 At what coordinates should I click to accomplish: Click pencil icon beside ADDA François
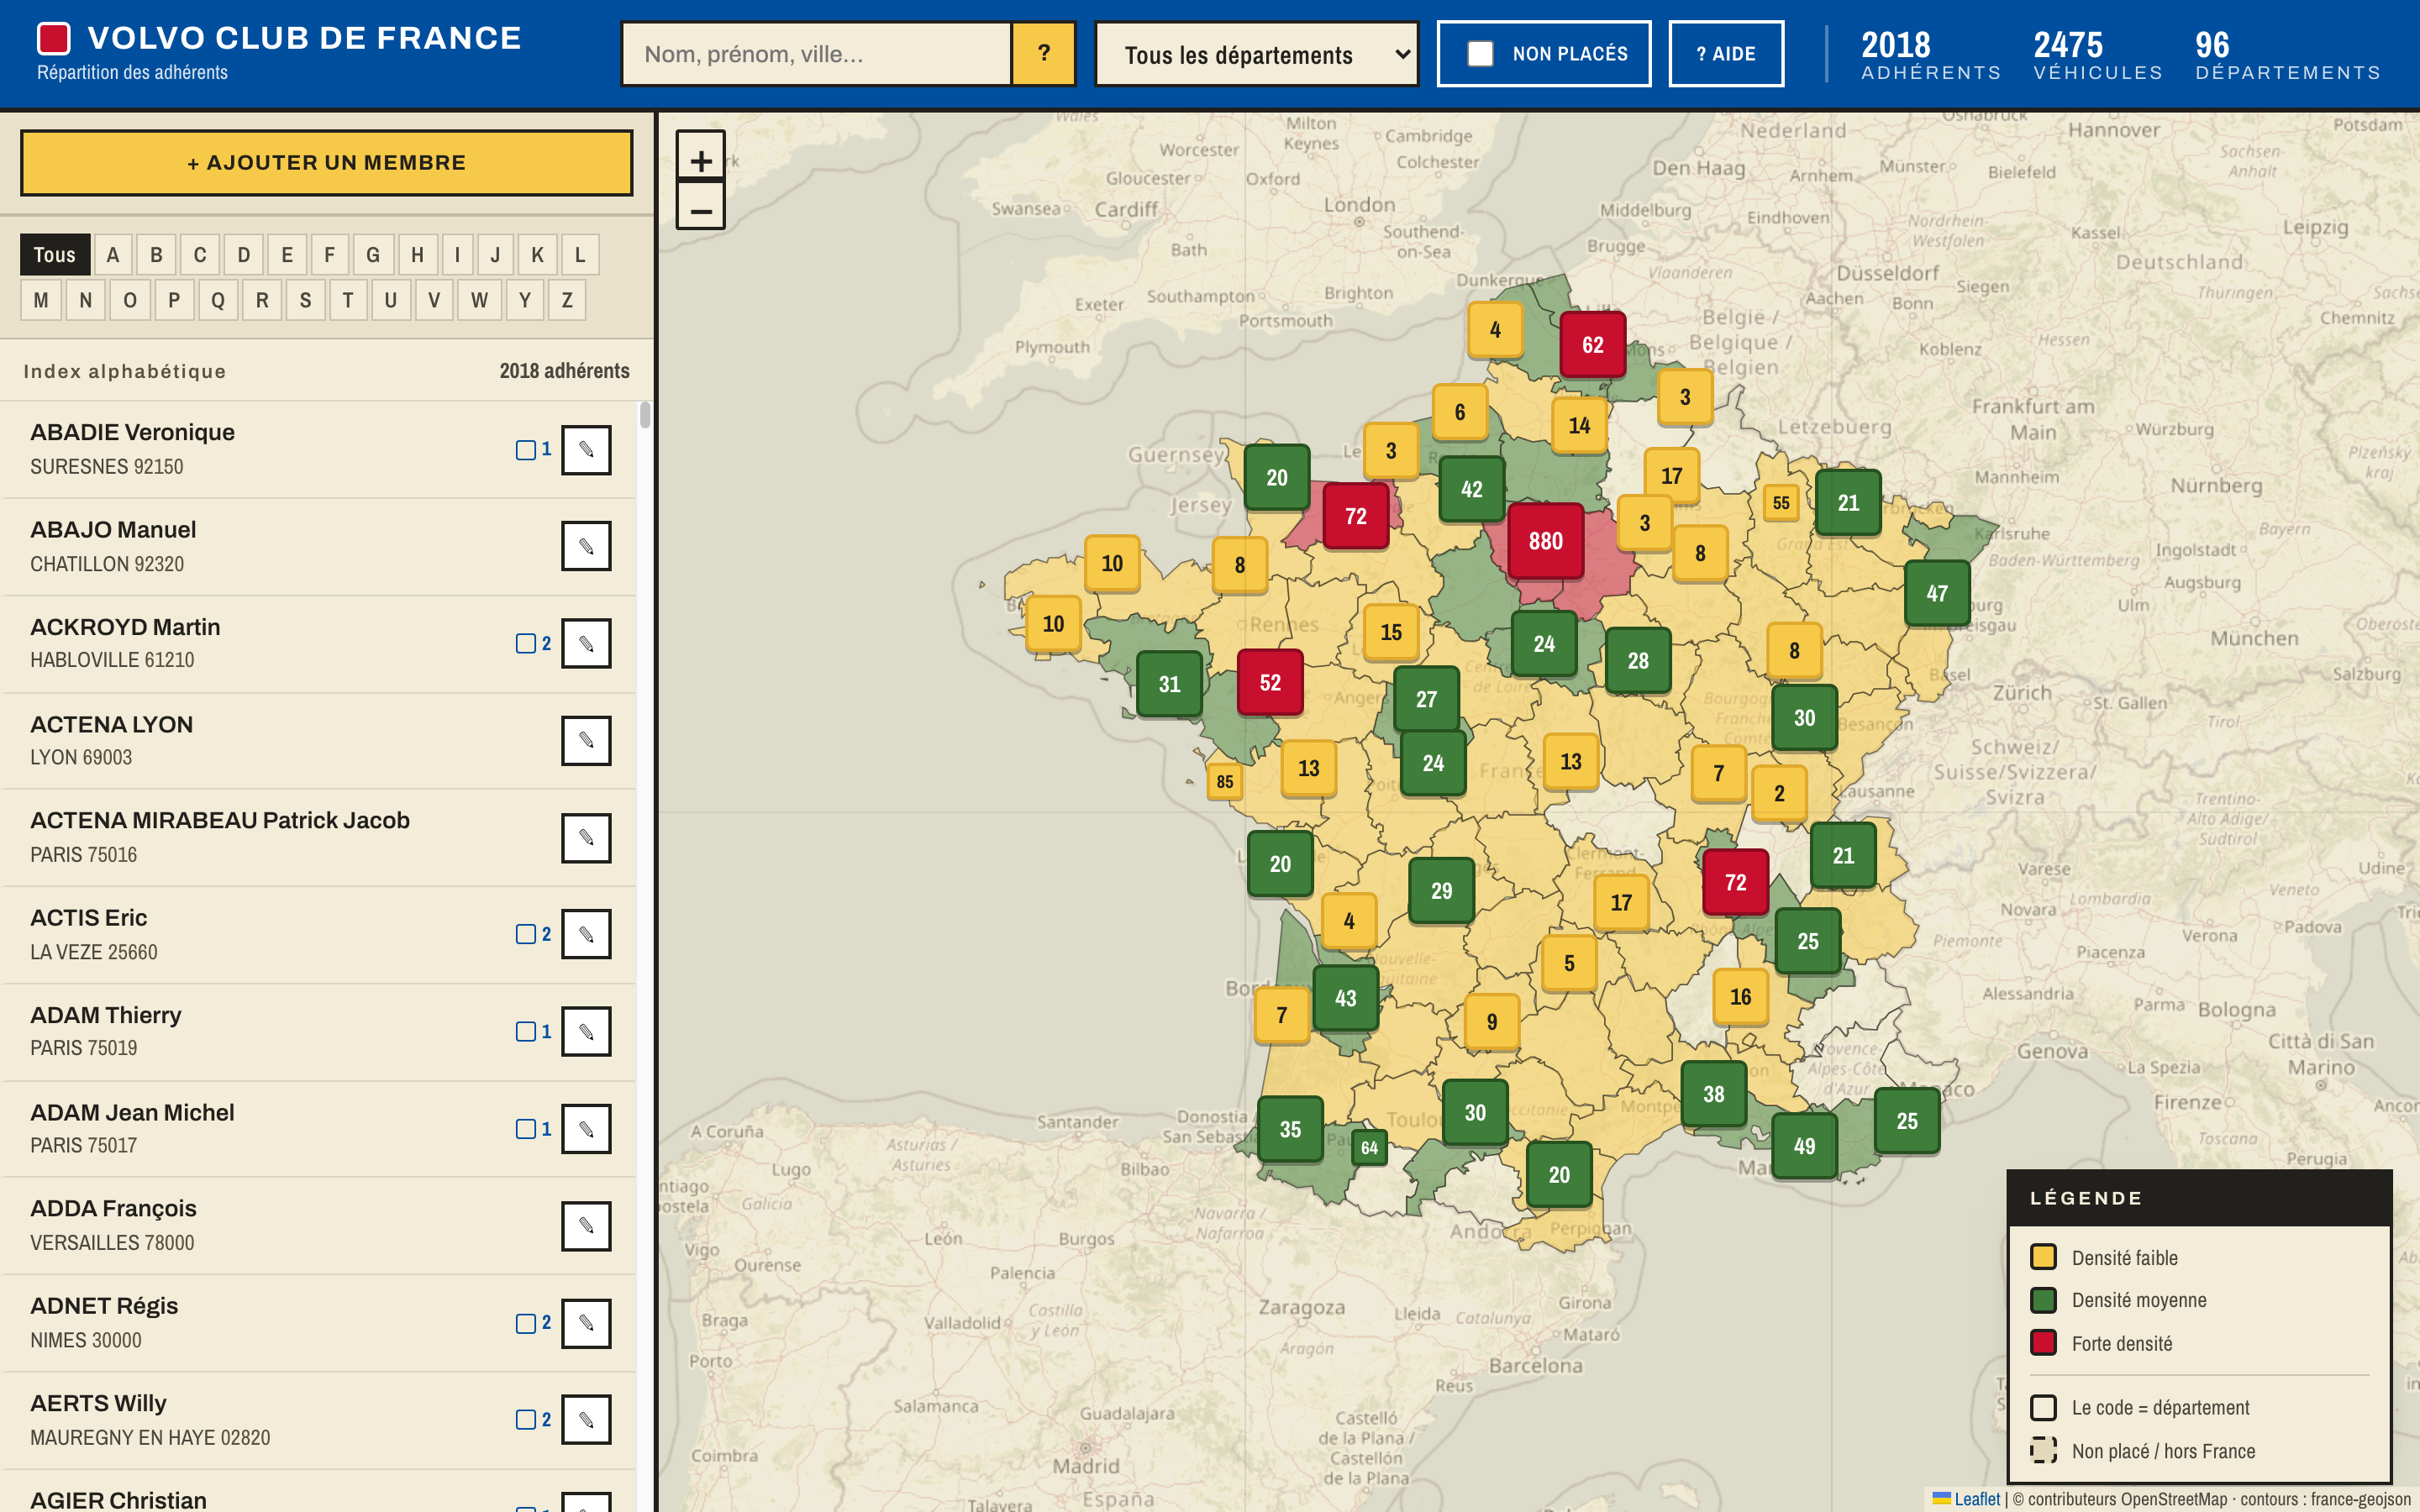[586, 1226]
